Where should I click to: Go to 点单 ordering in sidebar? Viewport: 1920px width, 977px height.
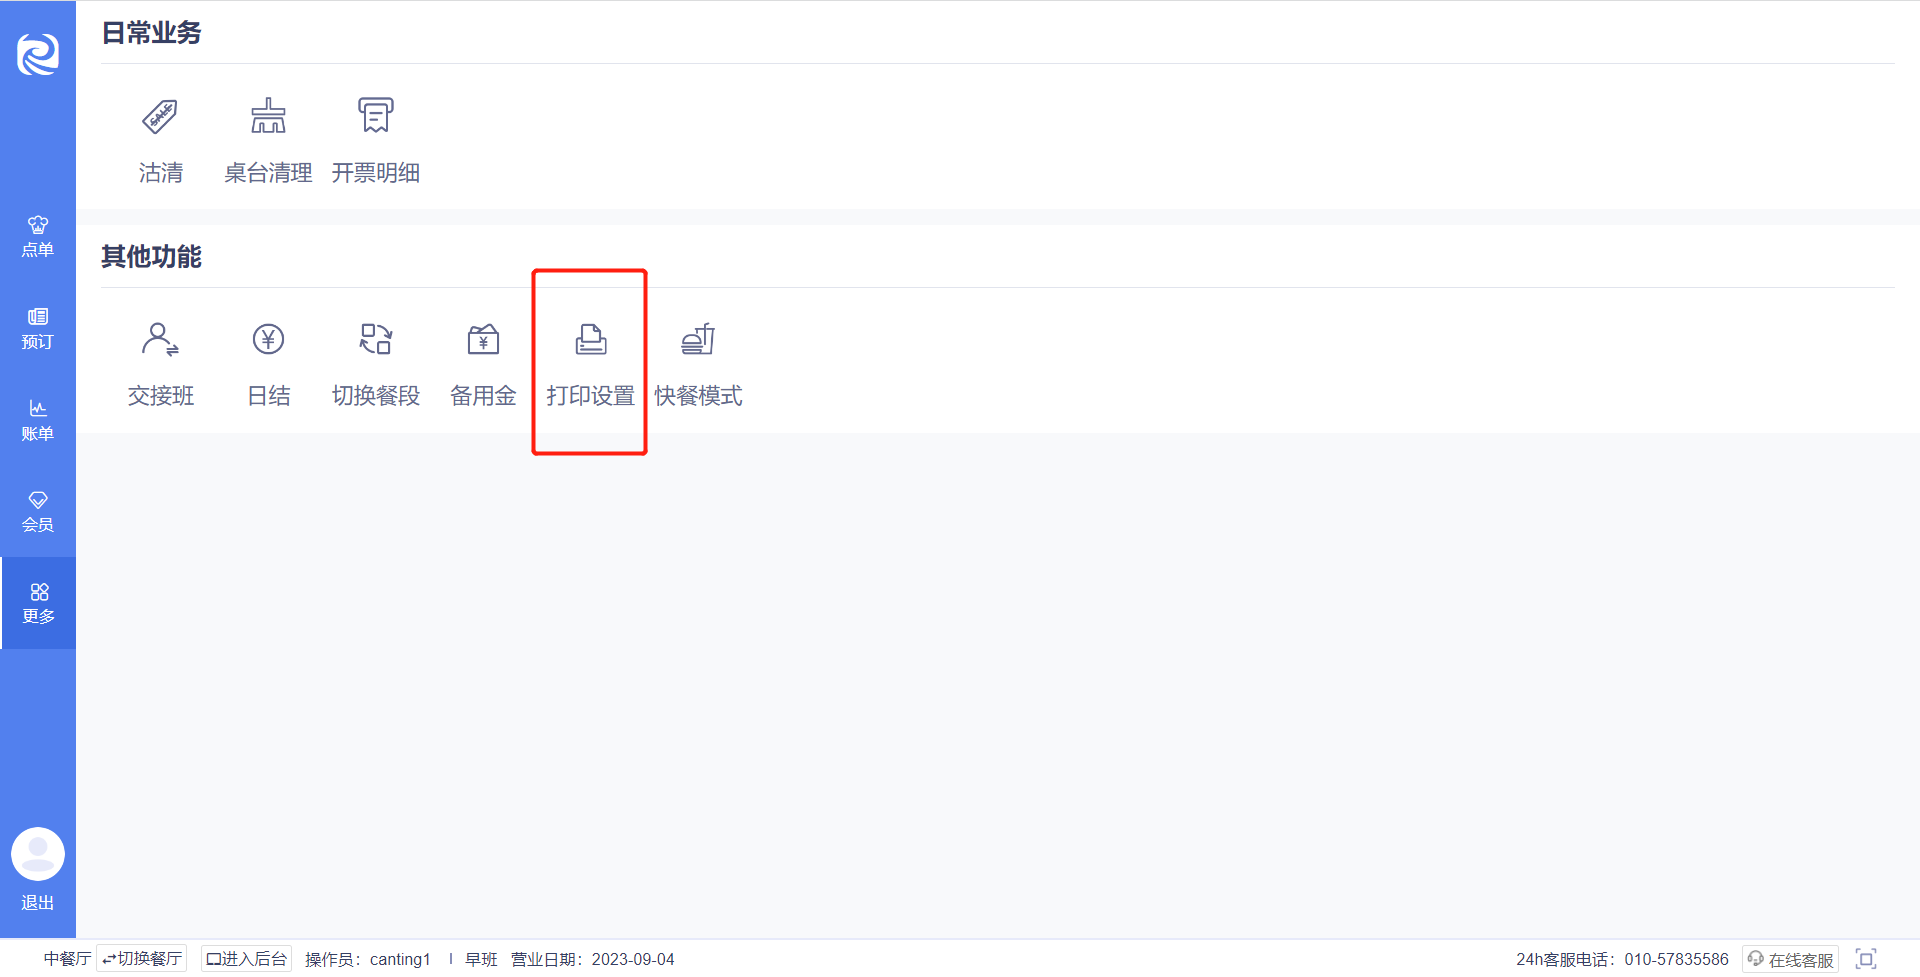38,237
